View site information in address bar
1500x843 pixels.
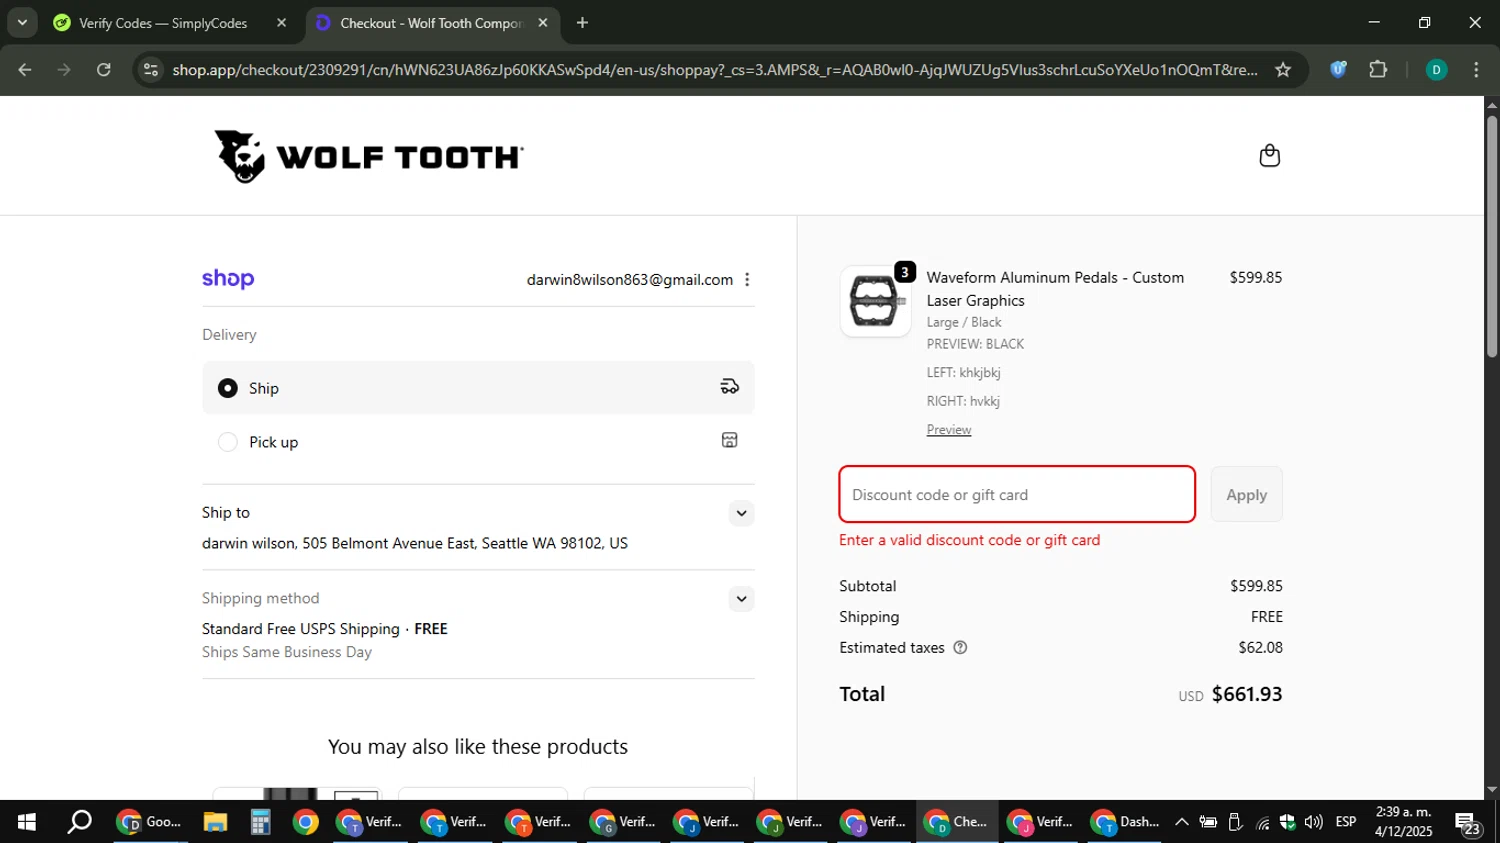click(x=151, y=69)
